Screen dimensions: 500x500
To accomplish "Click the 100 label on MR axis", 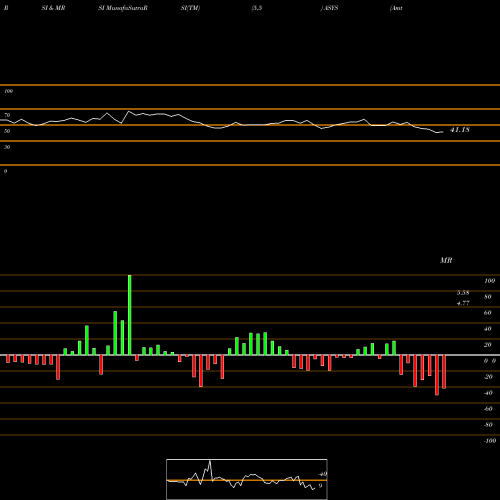I will [x=490, y=281].
